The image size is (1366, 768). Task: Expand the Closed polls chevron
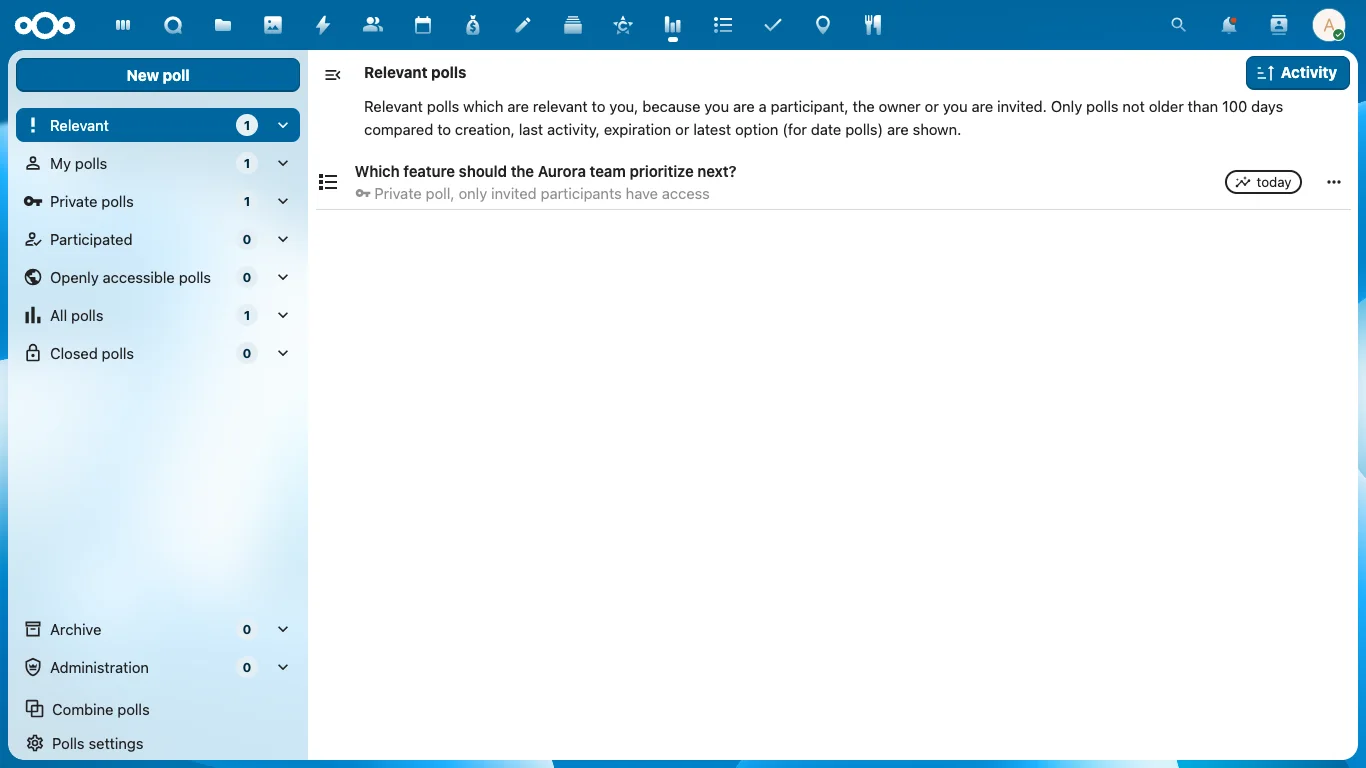coord(283,354)
